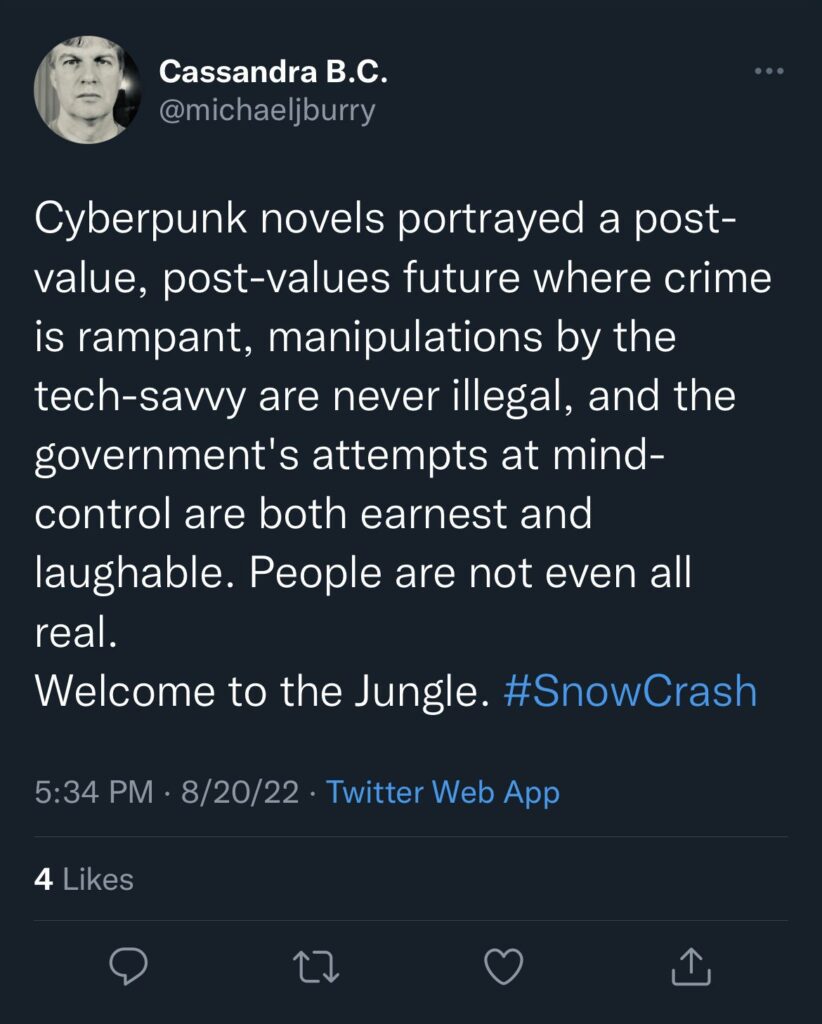Viewport: 822px width, 1024px height.
Task: Open the share tweet icon
Action: (x=690, y=967)
